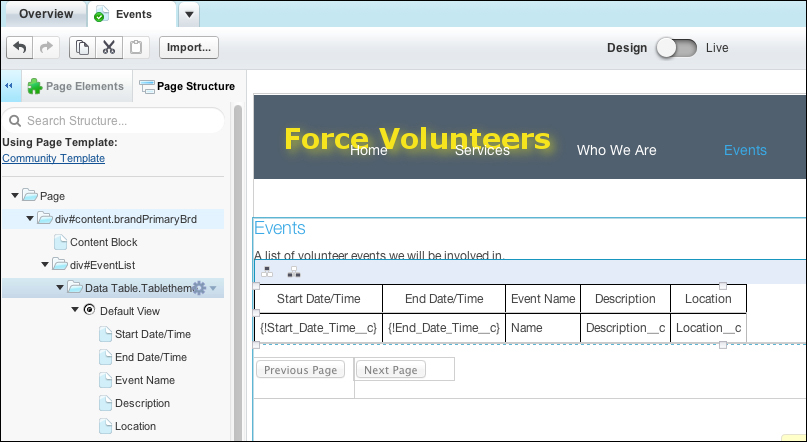
Task: Click the Paste clipboard icon
Action: coord(137,47)
